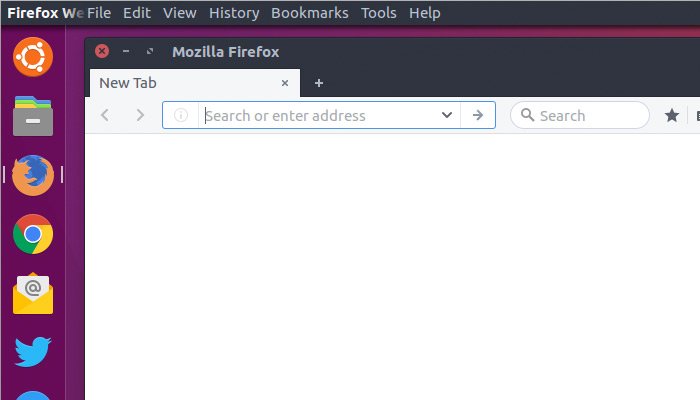Click the Go arrow in address bar
This screenshot has width=700, height=400.
click(x=478, y=115)
